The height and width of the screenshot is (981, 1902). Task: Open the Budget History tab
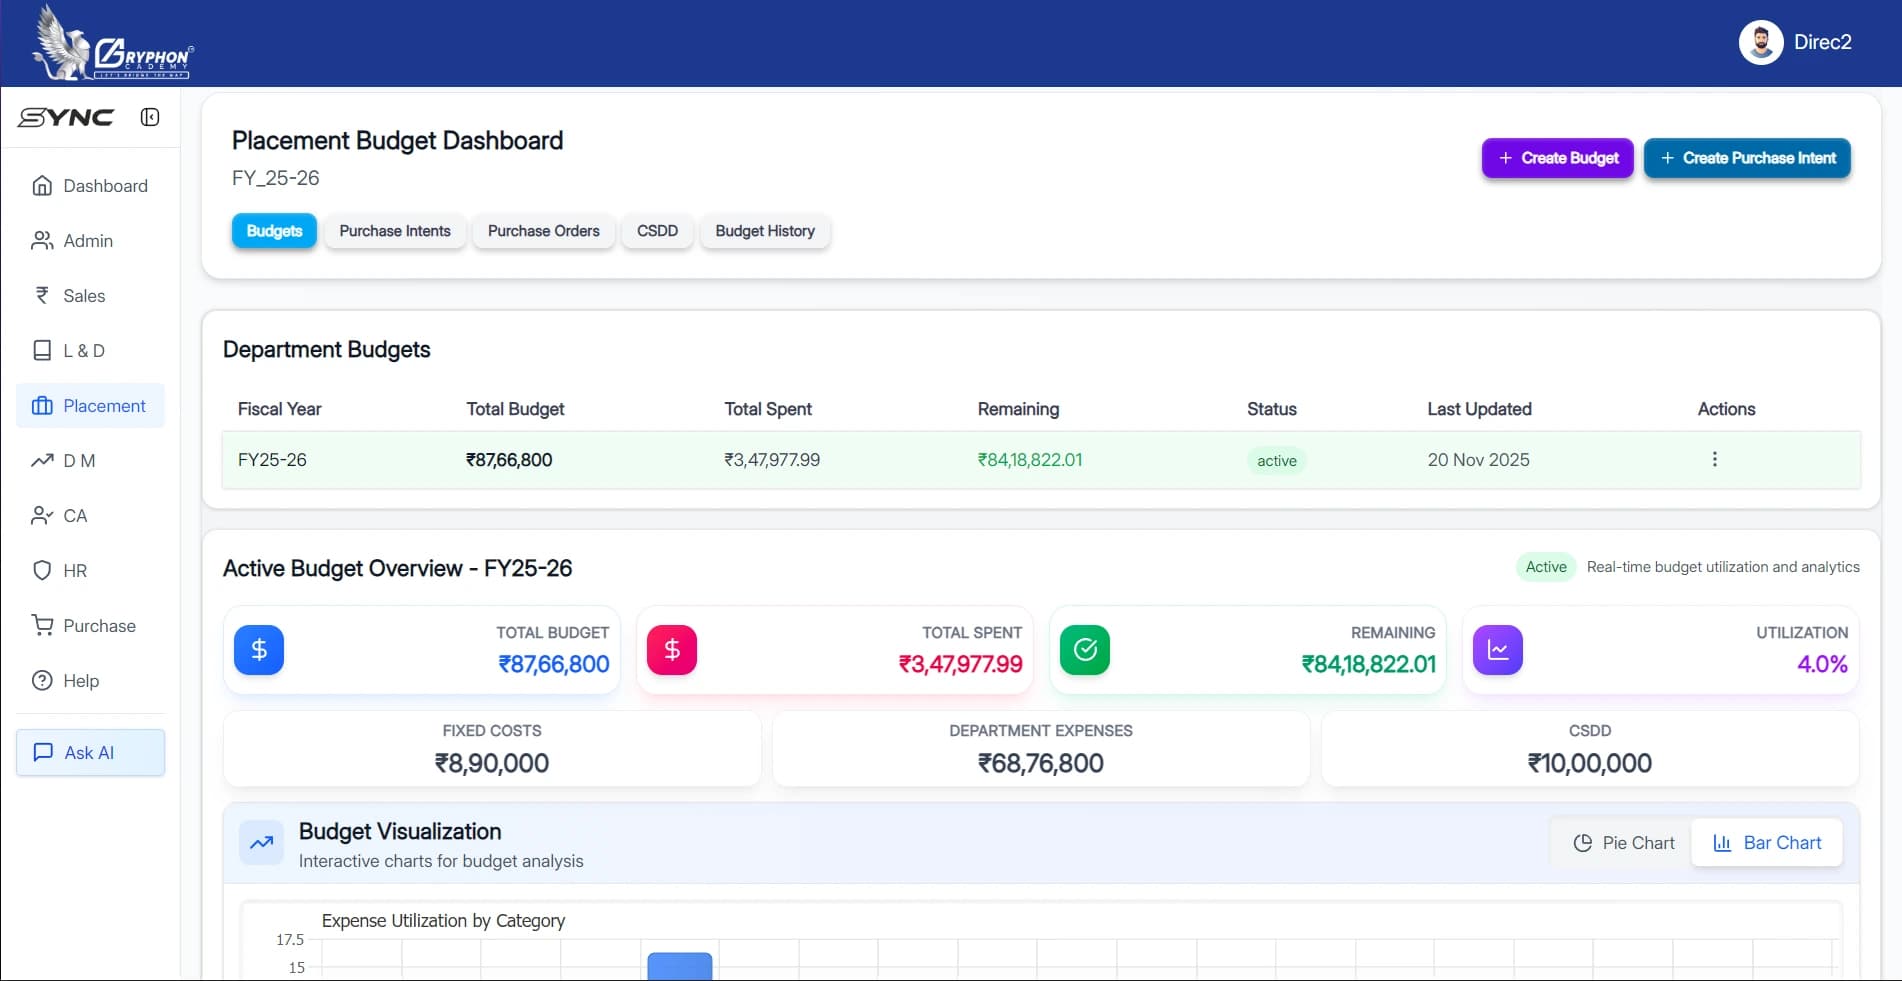point(765,231)
